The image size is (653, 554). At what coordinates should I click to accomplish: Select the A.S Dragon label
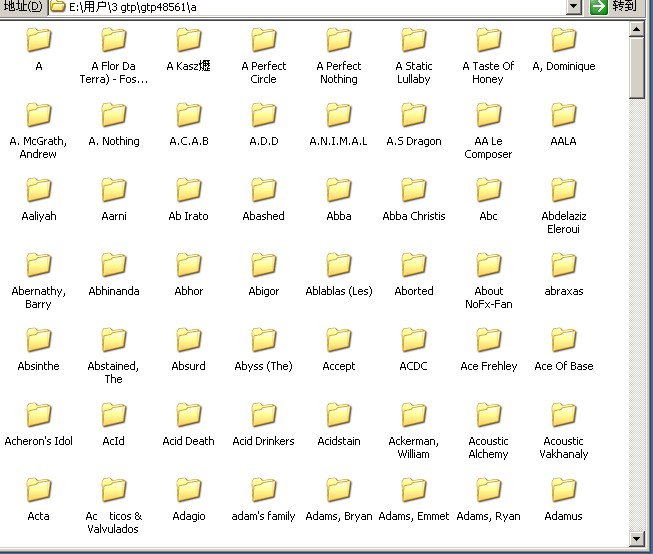(414, 141)
